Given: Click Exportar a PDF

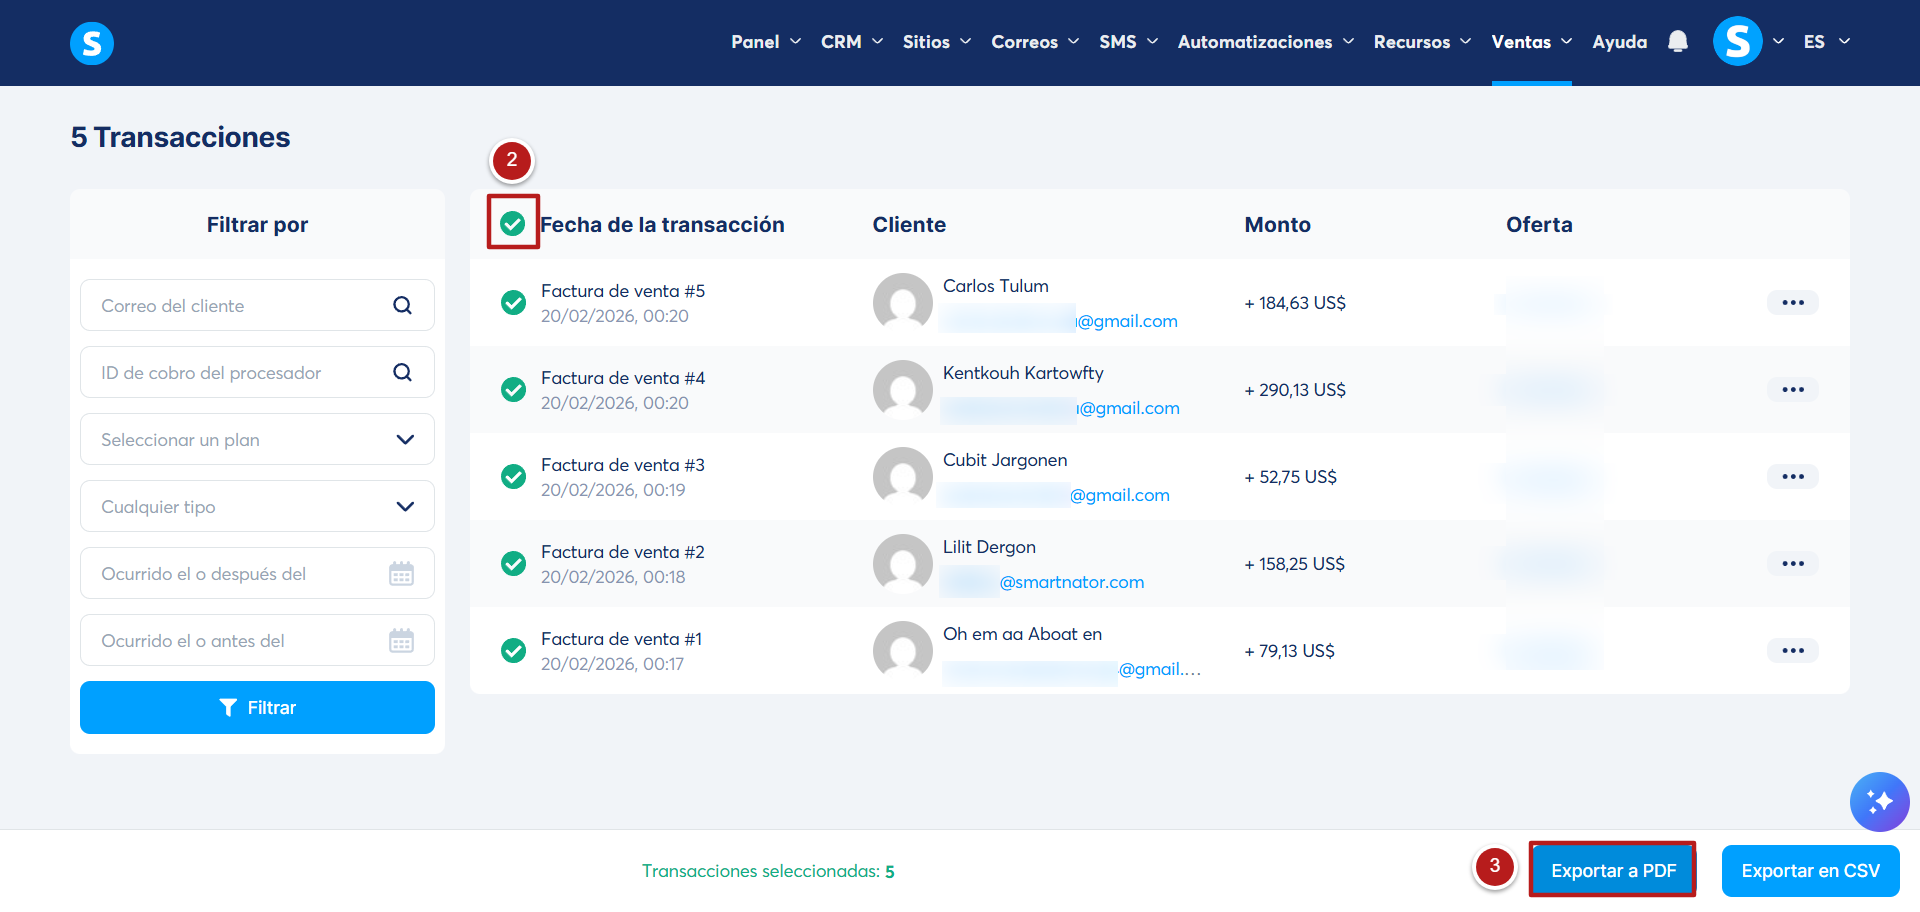Looking at the screenshot, I should coord(1613,870).
